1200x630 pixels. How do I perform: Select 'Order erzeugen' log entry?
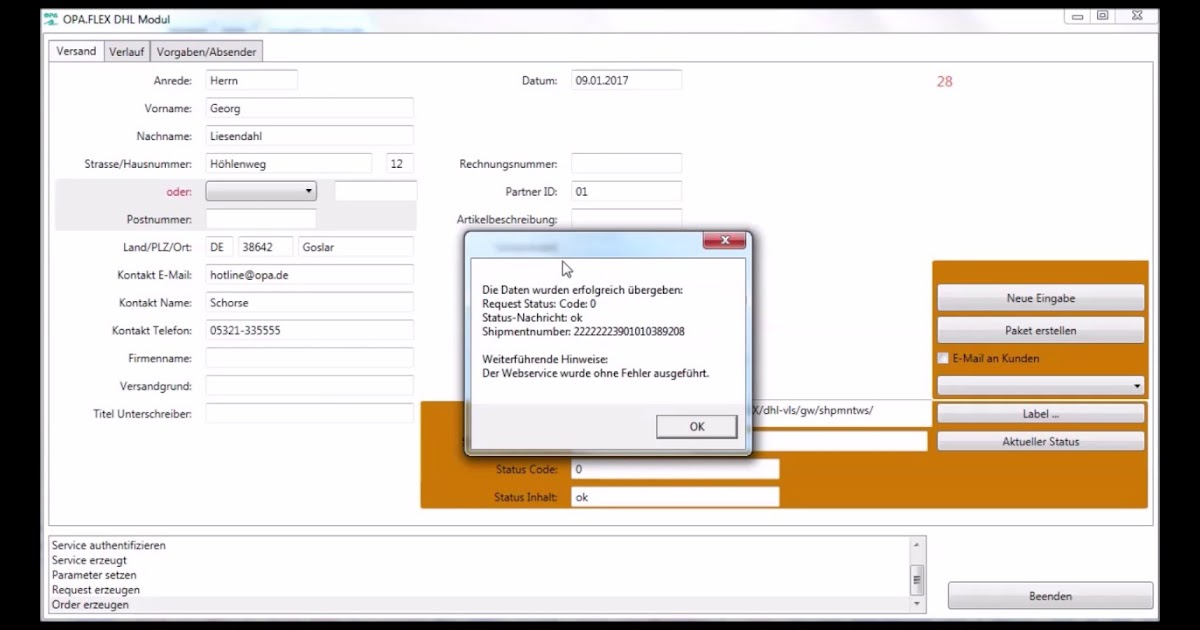480,605
